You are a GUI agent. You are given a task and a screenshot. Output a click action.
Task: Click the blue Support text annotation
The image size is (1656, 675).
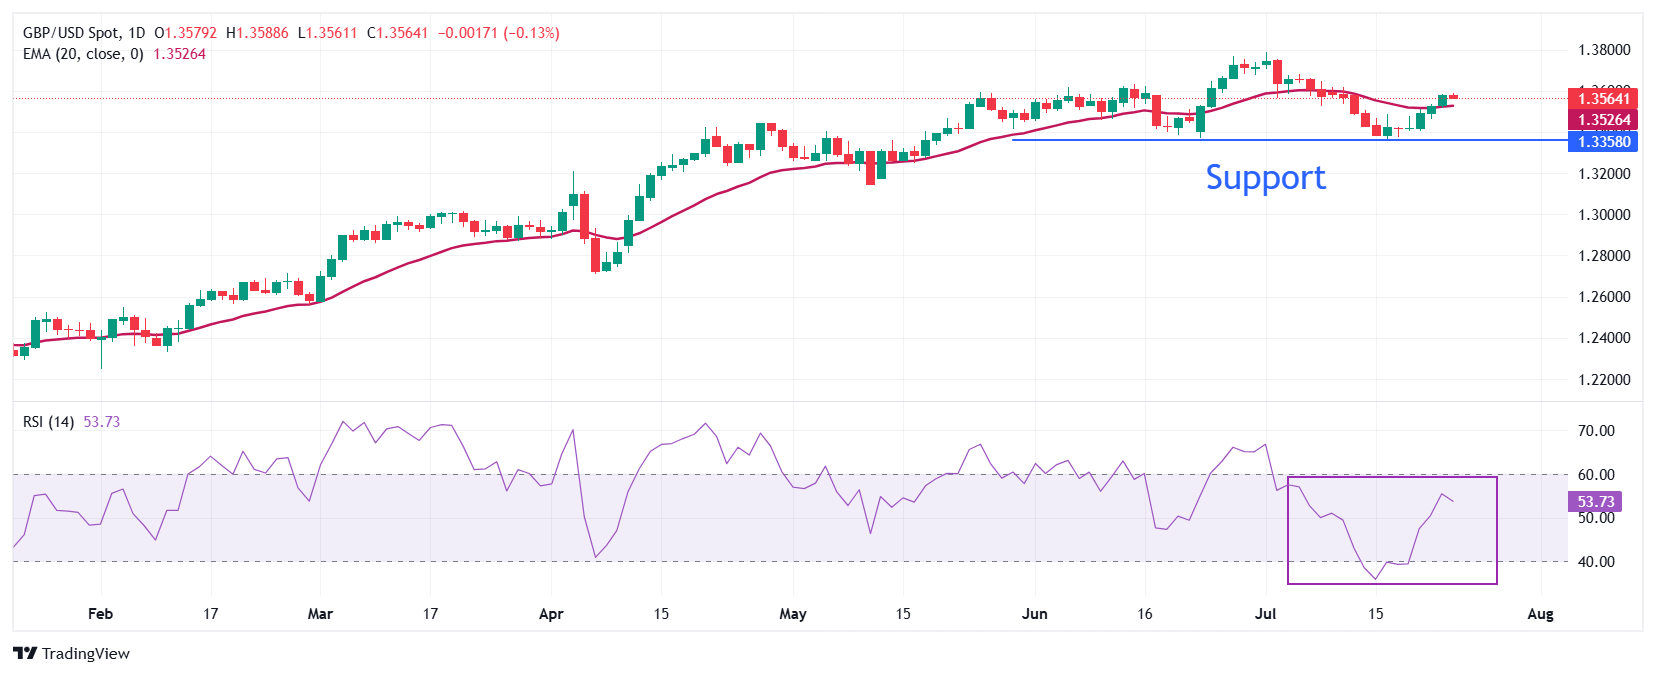pos(1265,177)
